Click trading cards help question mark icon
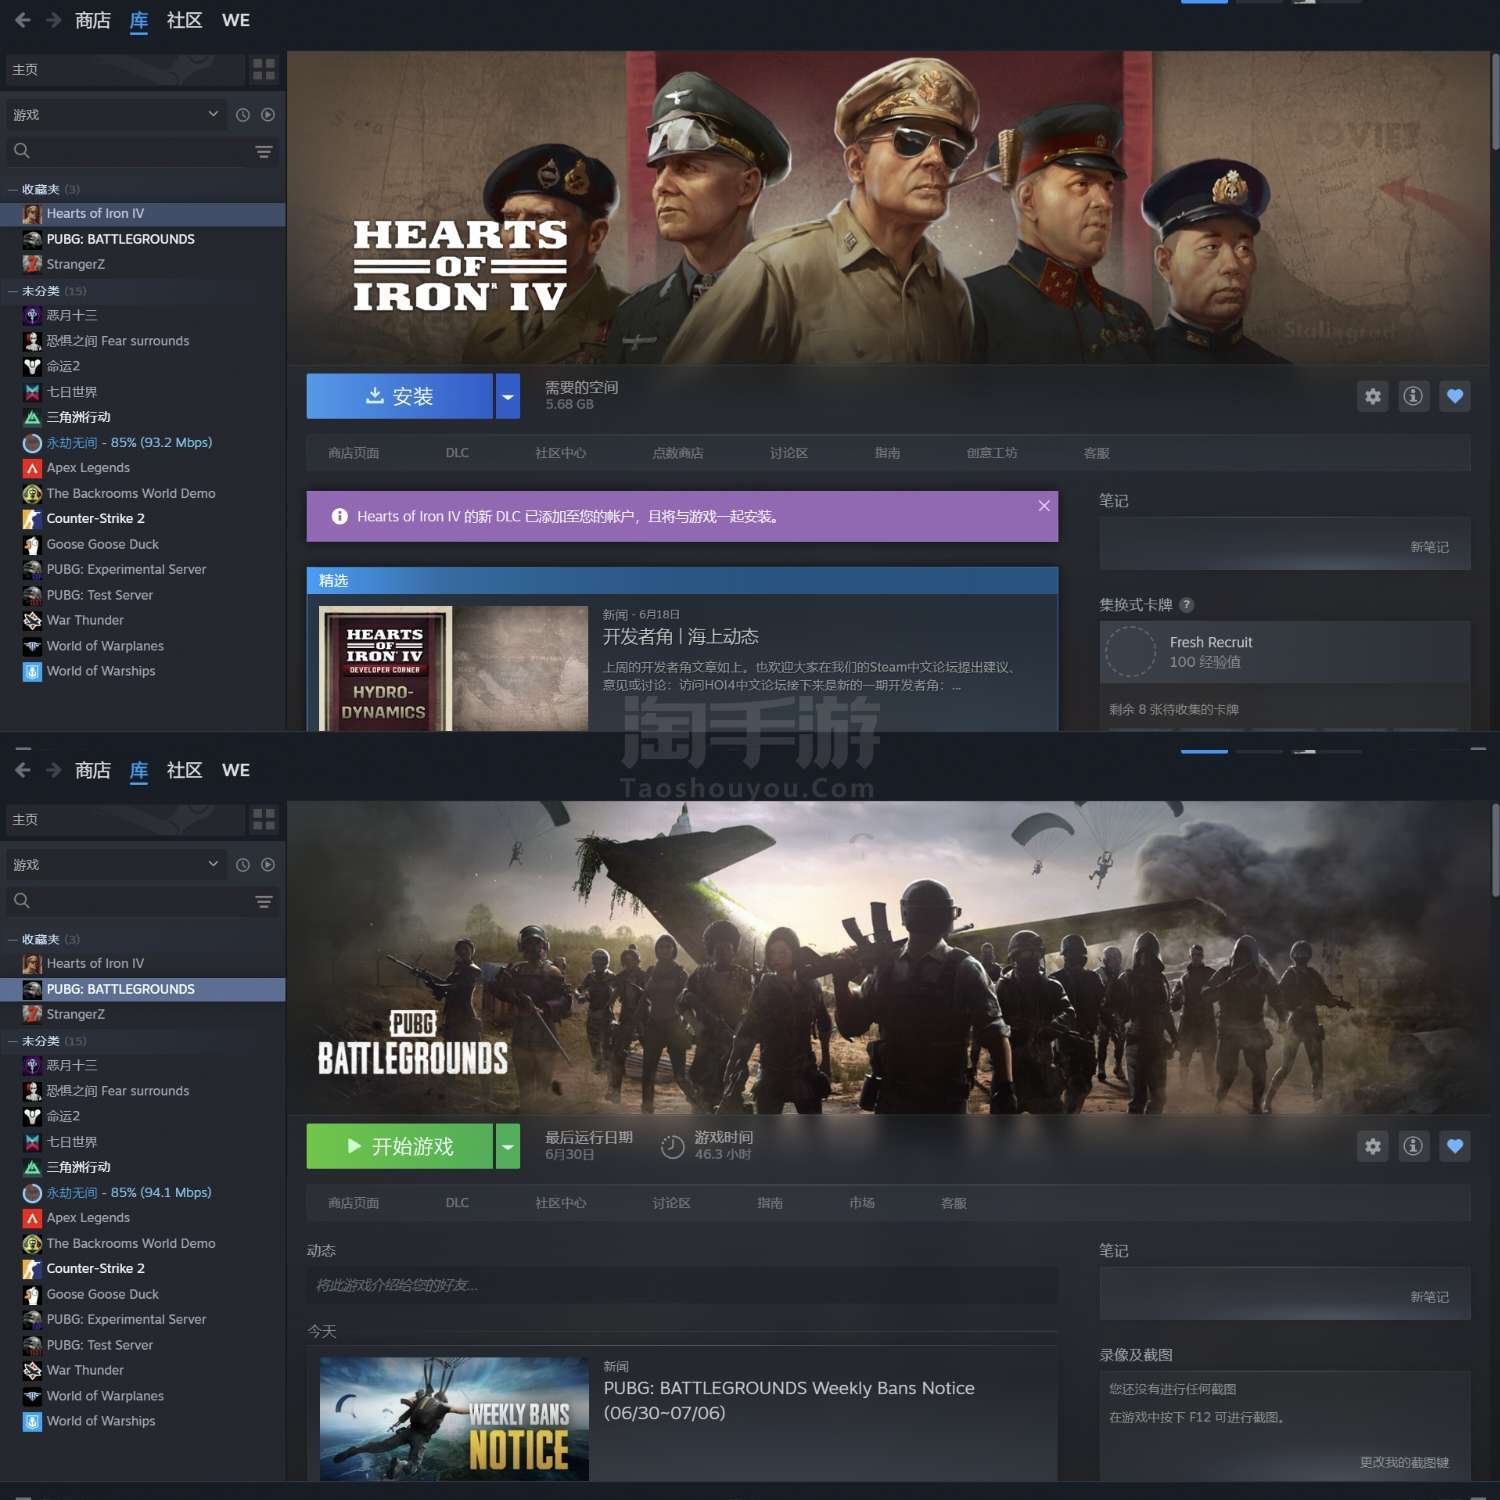This screenshot has height=1500, width=1500. [1187, 605]
